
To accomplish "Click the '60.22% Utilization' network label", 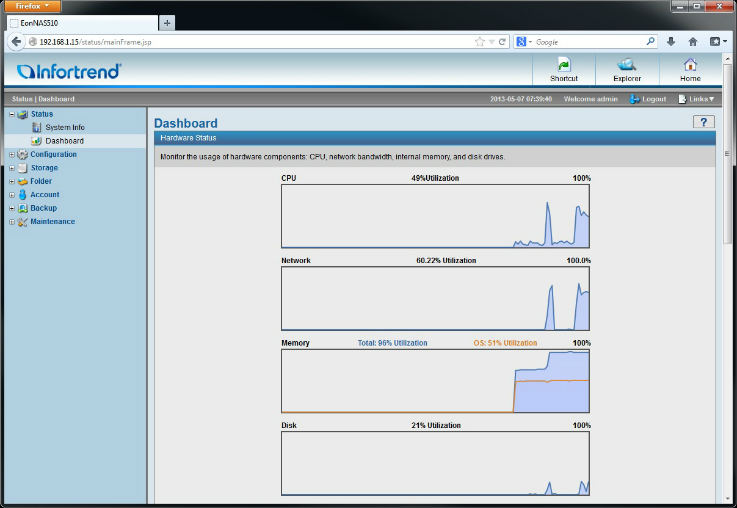I will [446, 260].
